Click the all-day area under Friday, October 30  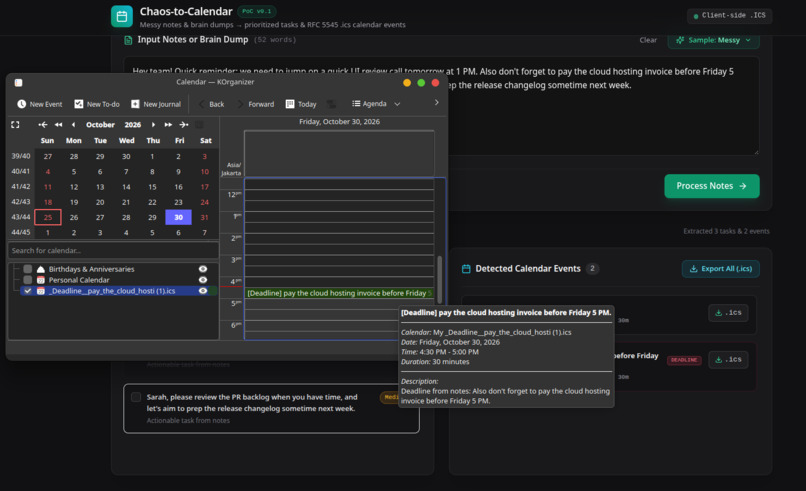point(339,153)
